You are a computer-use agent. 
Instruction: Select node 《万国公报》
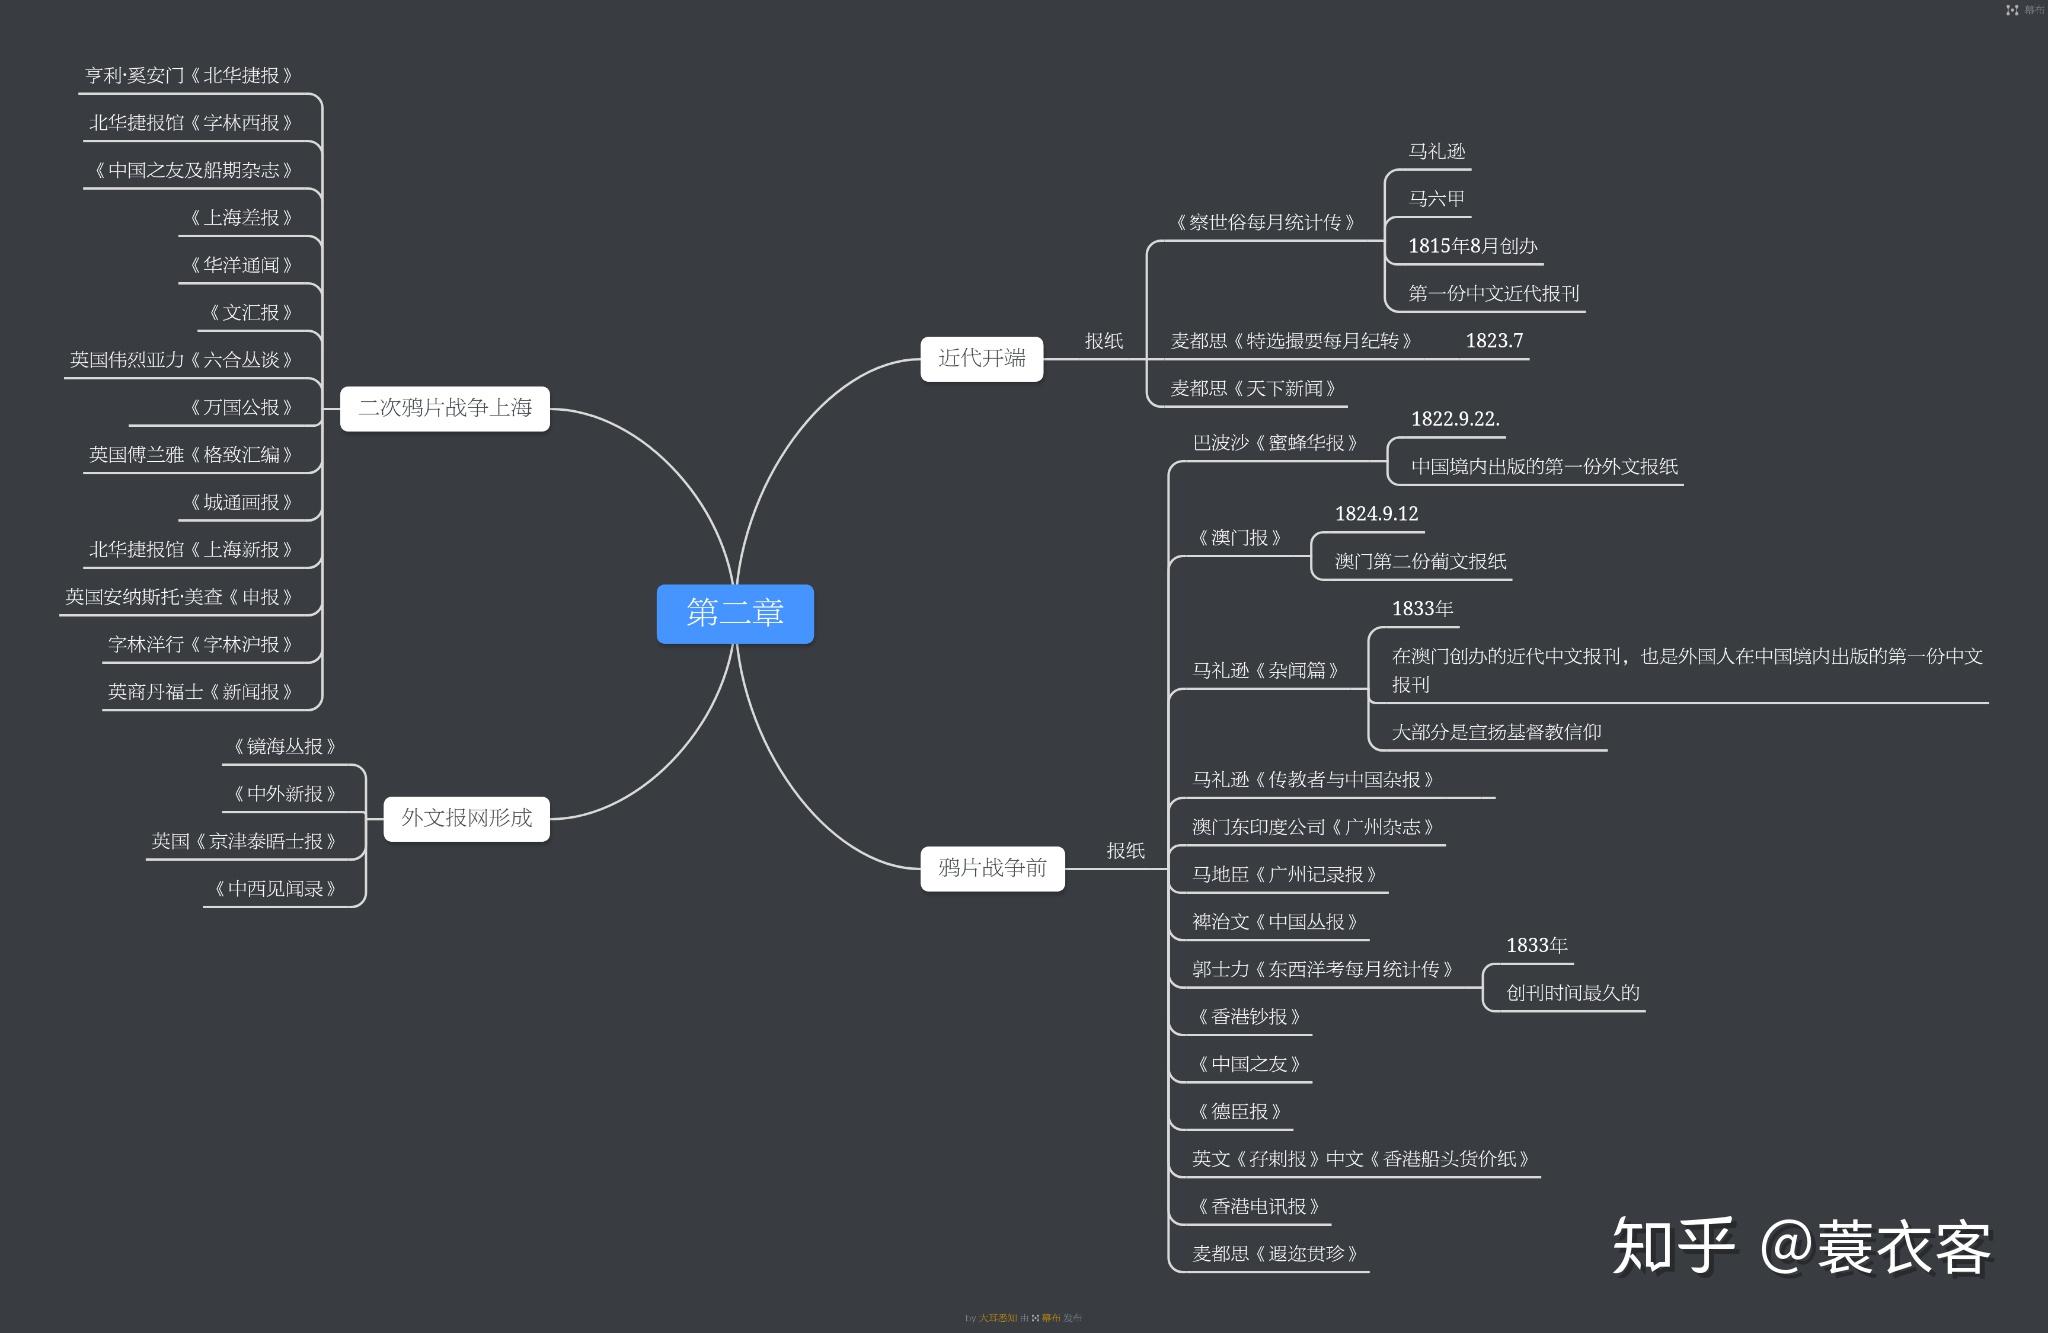point(241,408)
